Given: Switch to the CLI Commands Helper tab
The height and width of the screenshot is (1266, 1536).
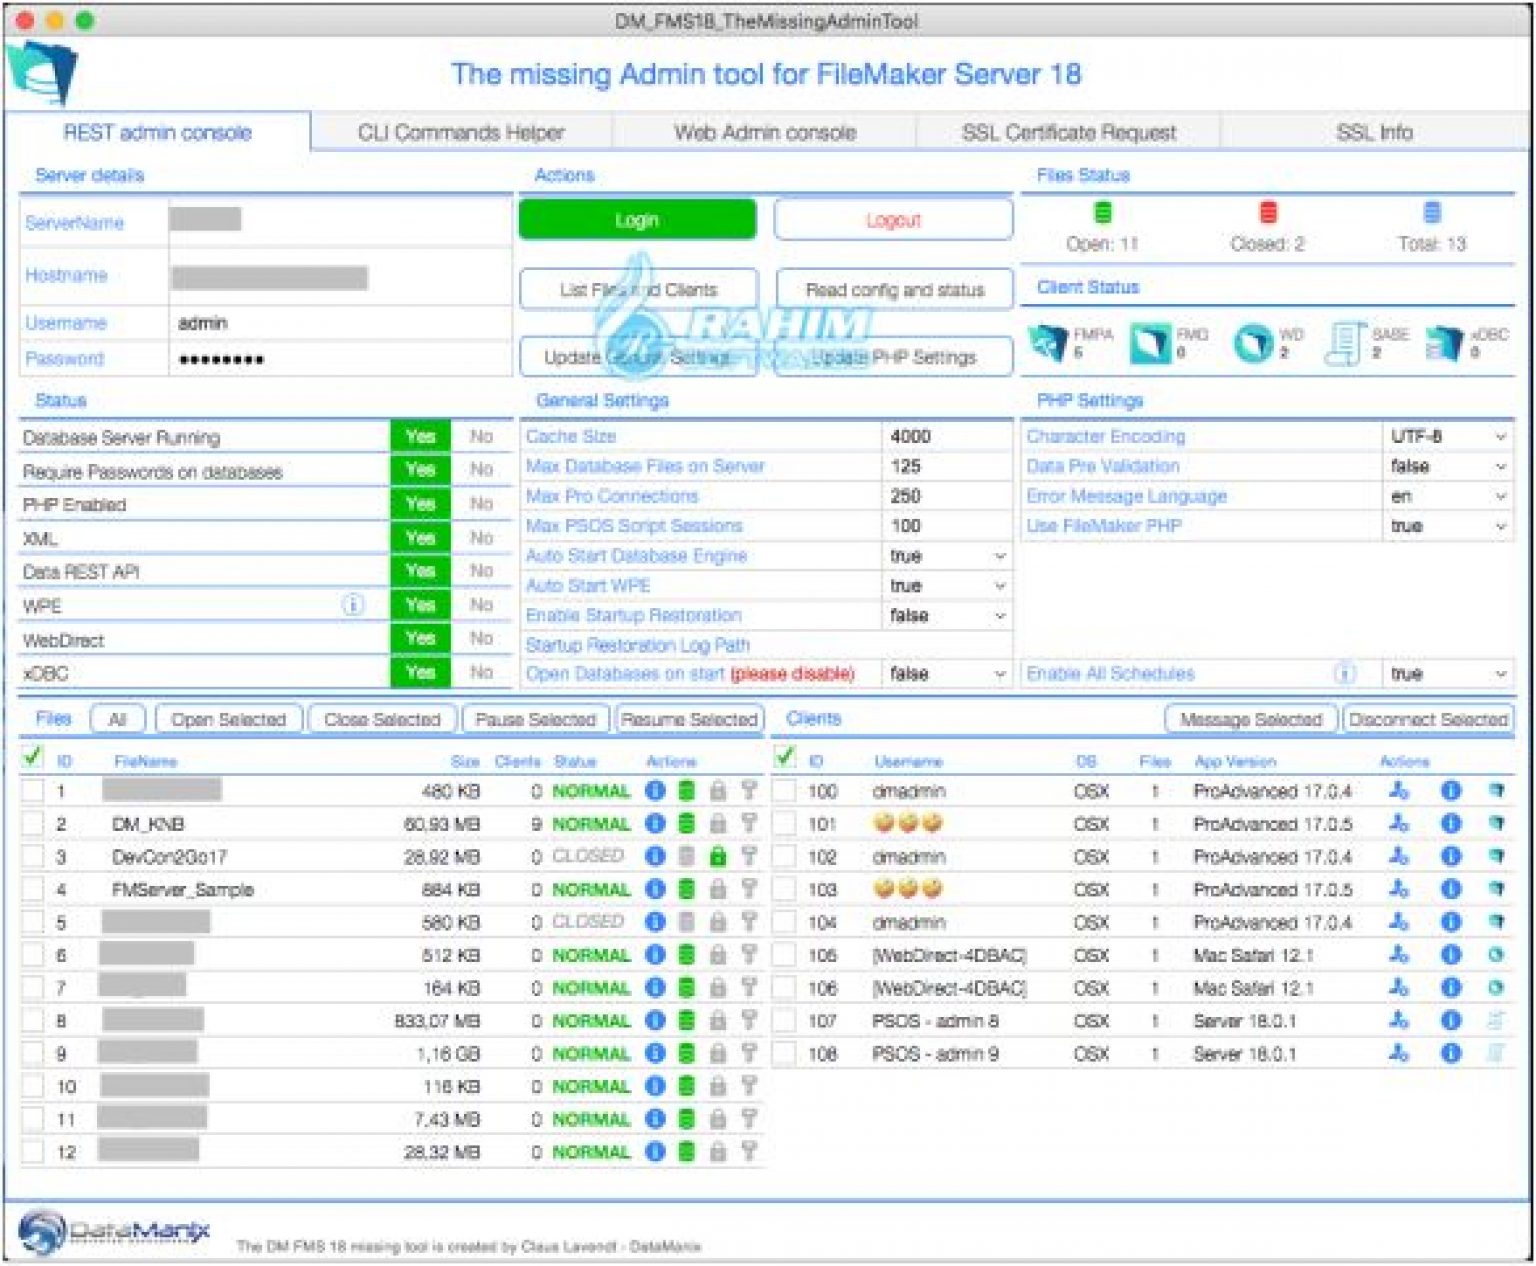Looking at the screenshot, I should coord(461,133).
